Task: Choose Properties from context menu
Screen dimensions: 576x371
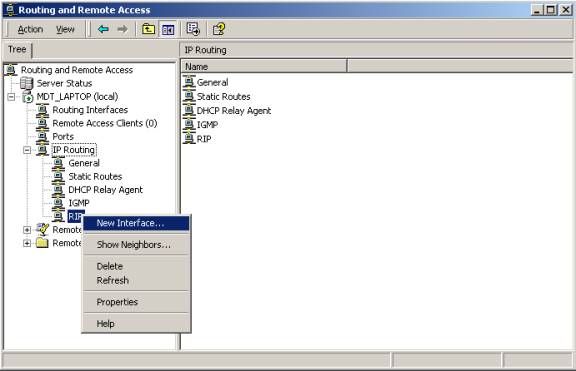Action: [136, 302]
